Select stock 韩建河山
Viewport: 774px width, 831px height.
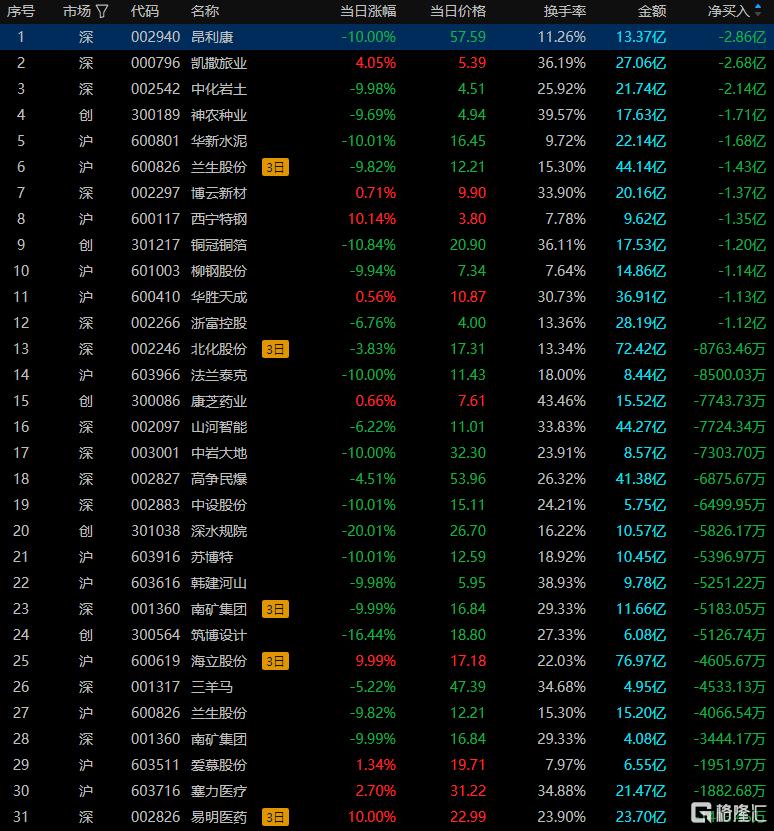(219, 583)
